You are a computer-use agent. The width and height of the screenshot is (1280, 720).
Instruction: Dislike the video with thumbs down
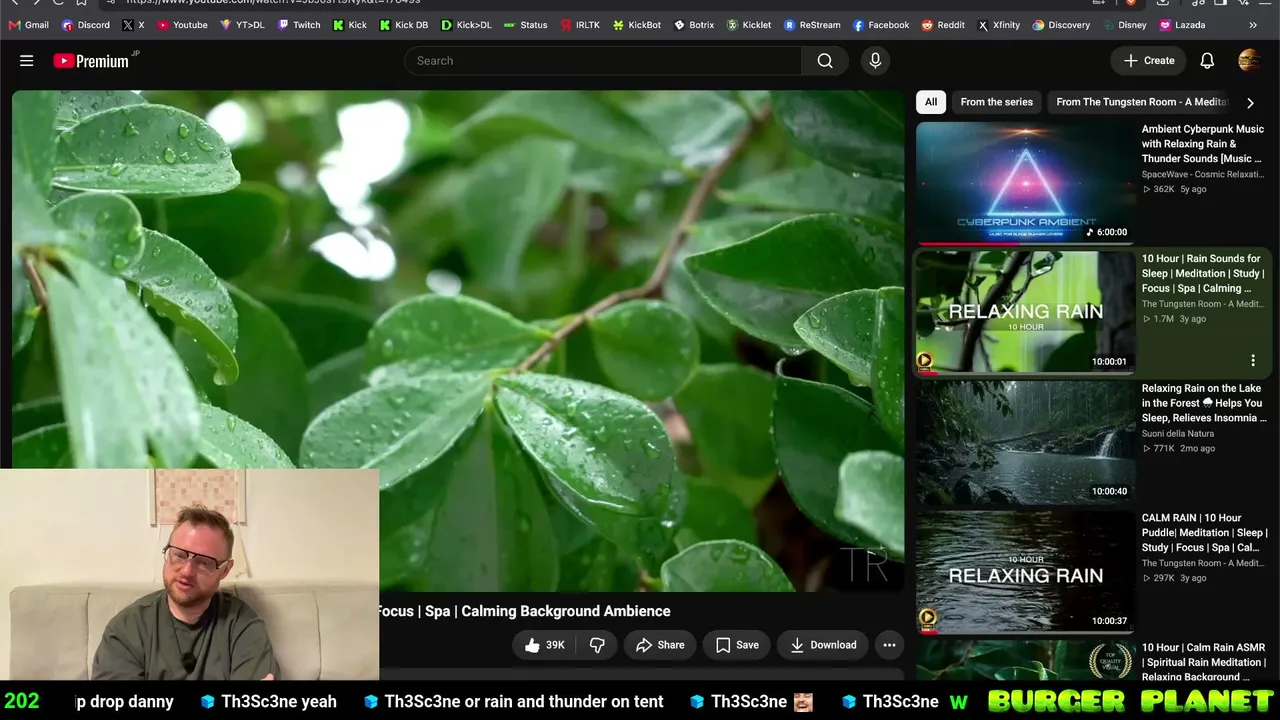click(x=597, y=645)
